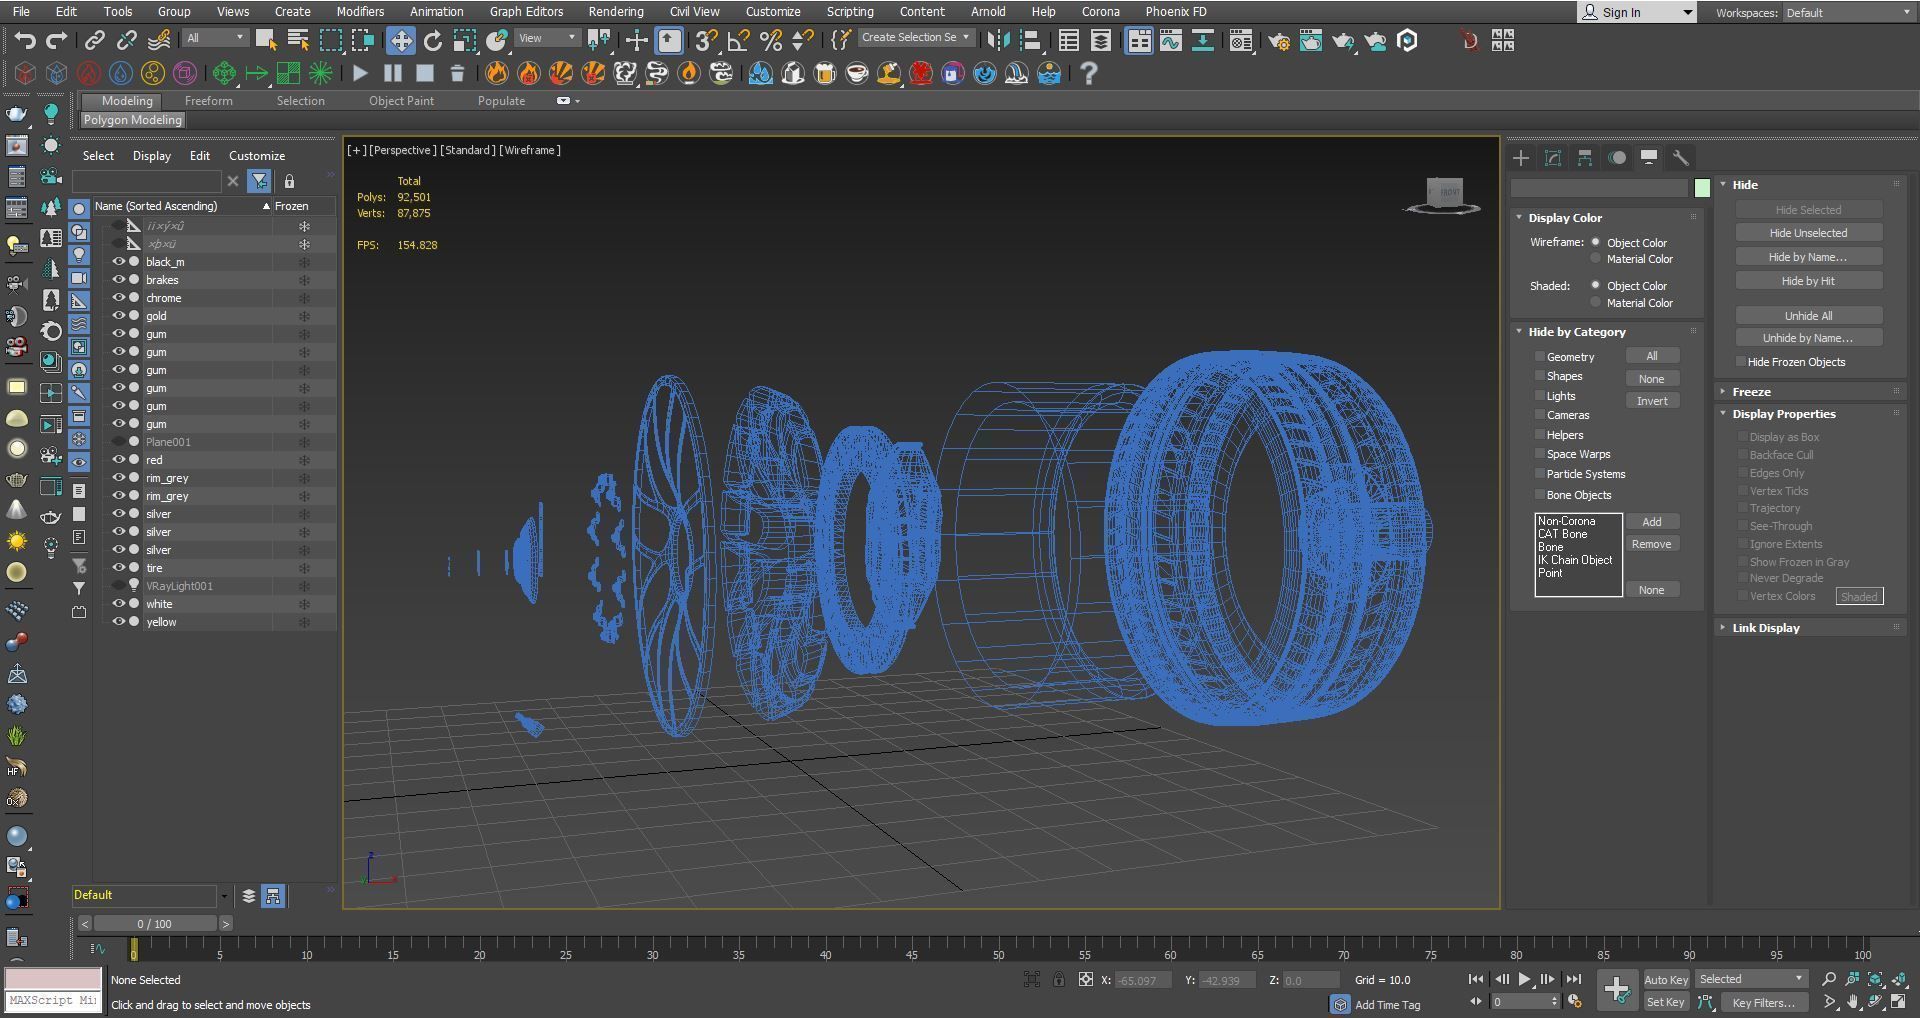Viewport: 1920px width, 1018px height.
Task: Open the Key Filters dialog button
Action: (1764, 1002)
